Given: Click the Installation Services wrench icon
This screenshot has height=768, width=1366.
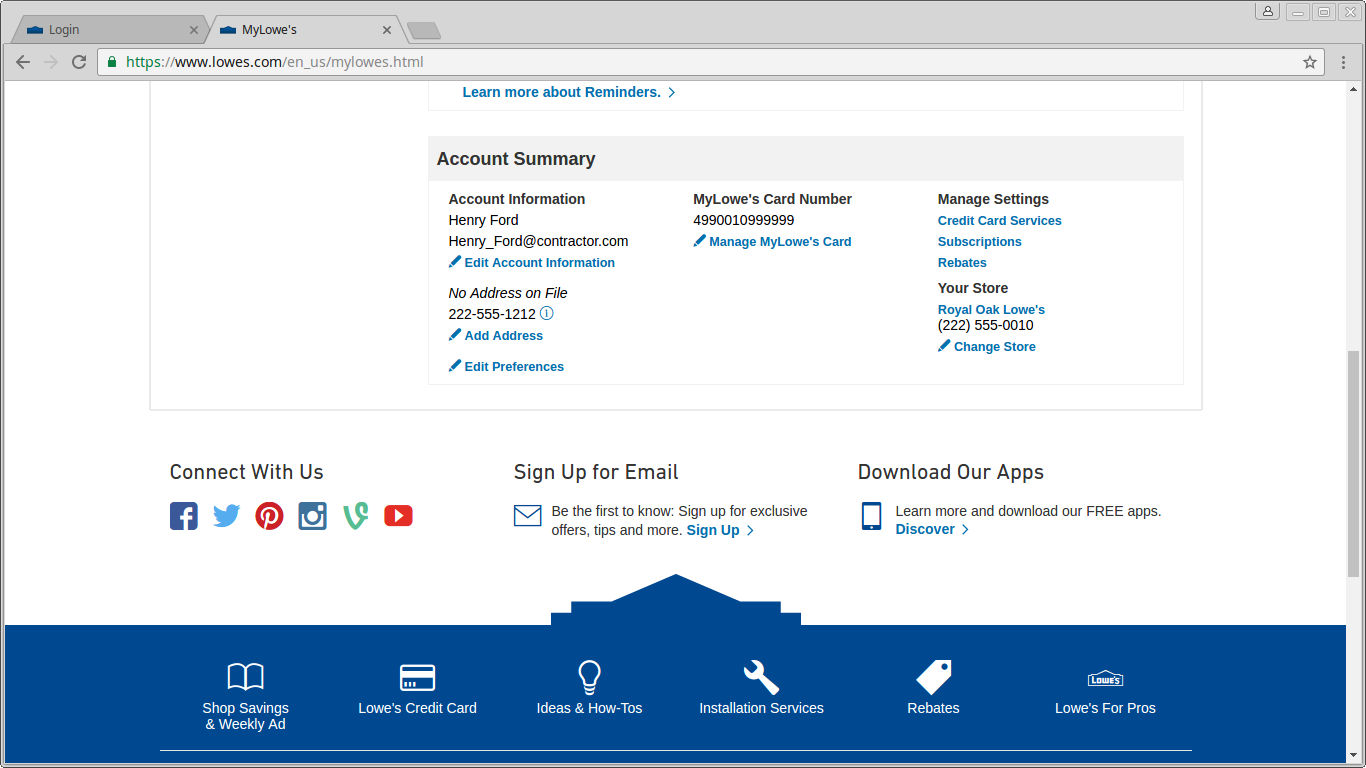Looking at the screenshot, I should (760, 676).
